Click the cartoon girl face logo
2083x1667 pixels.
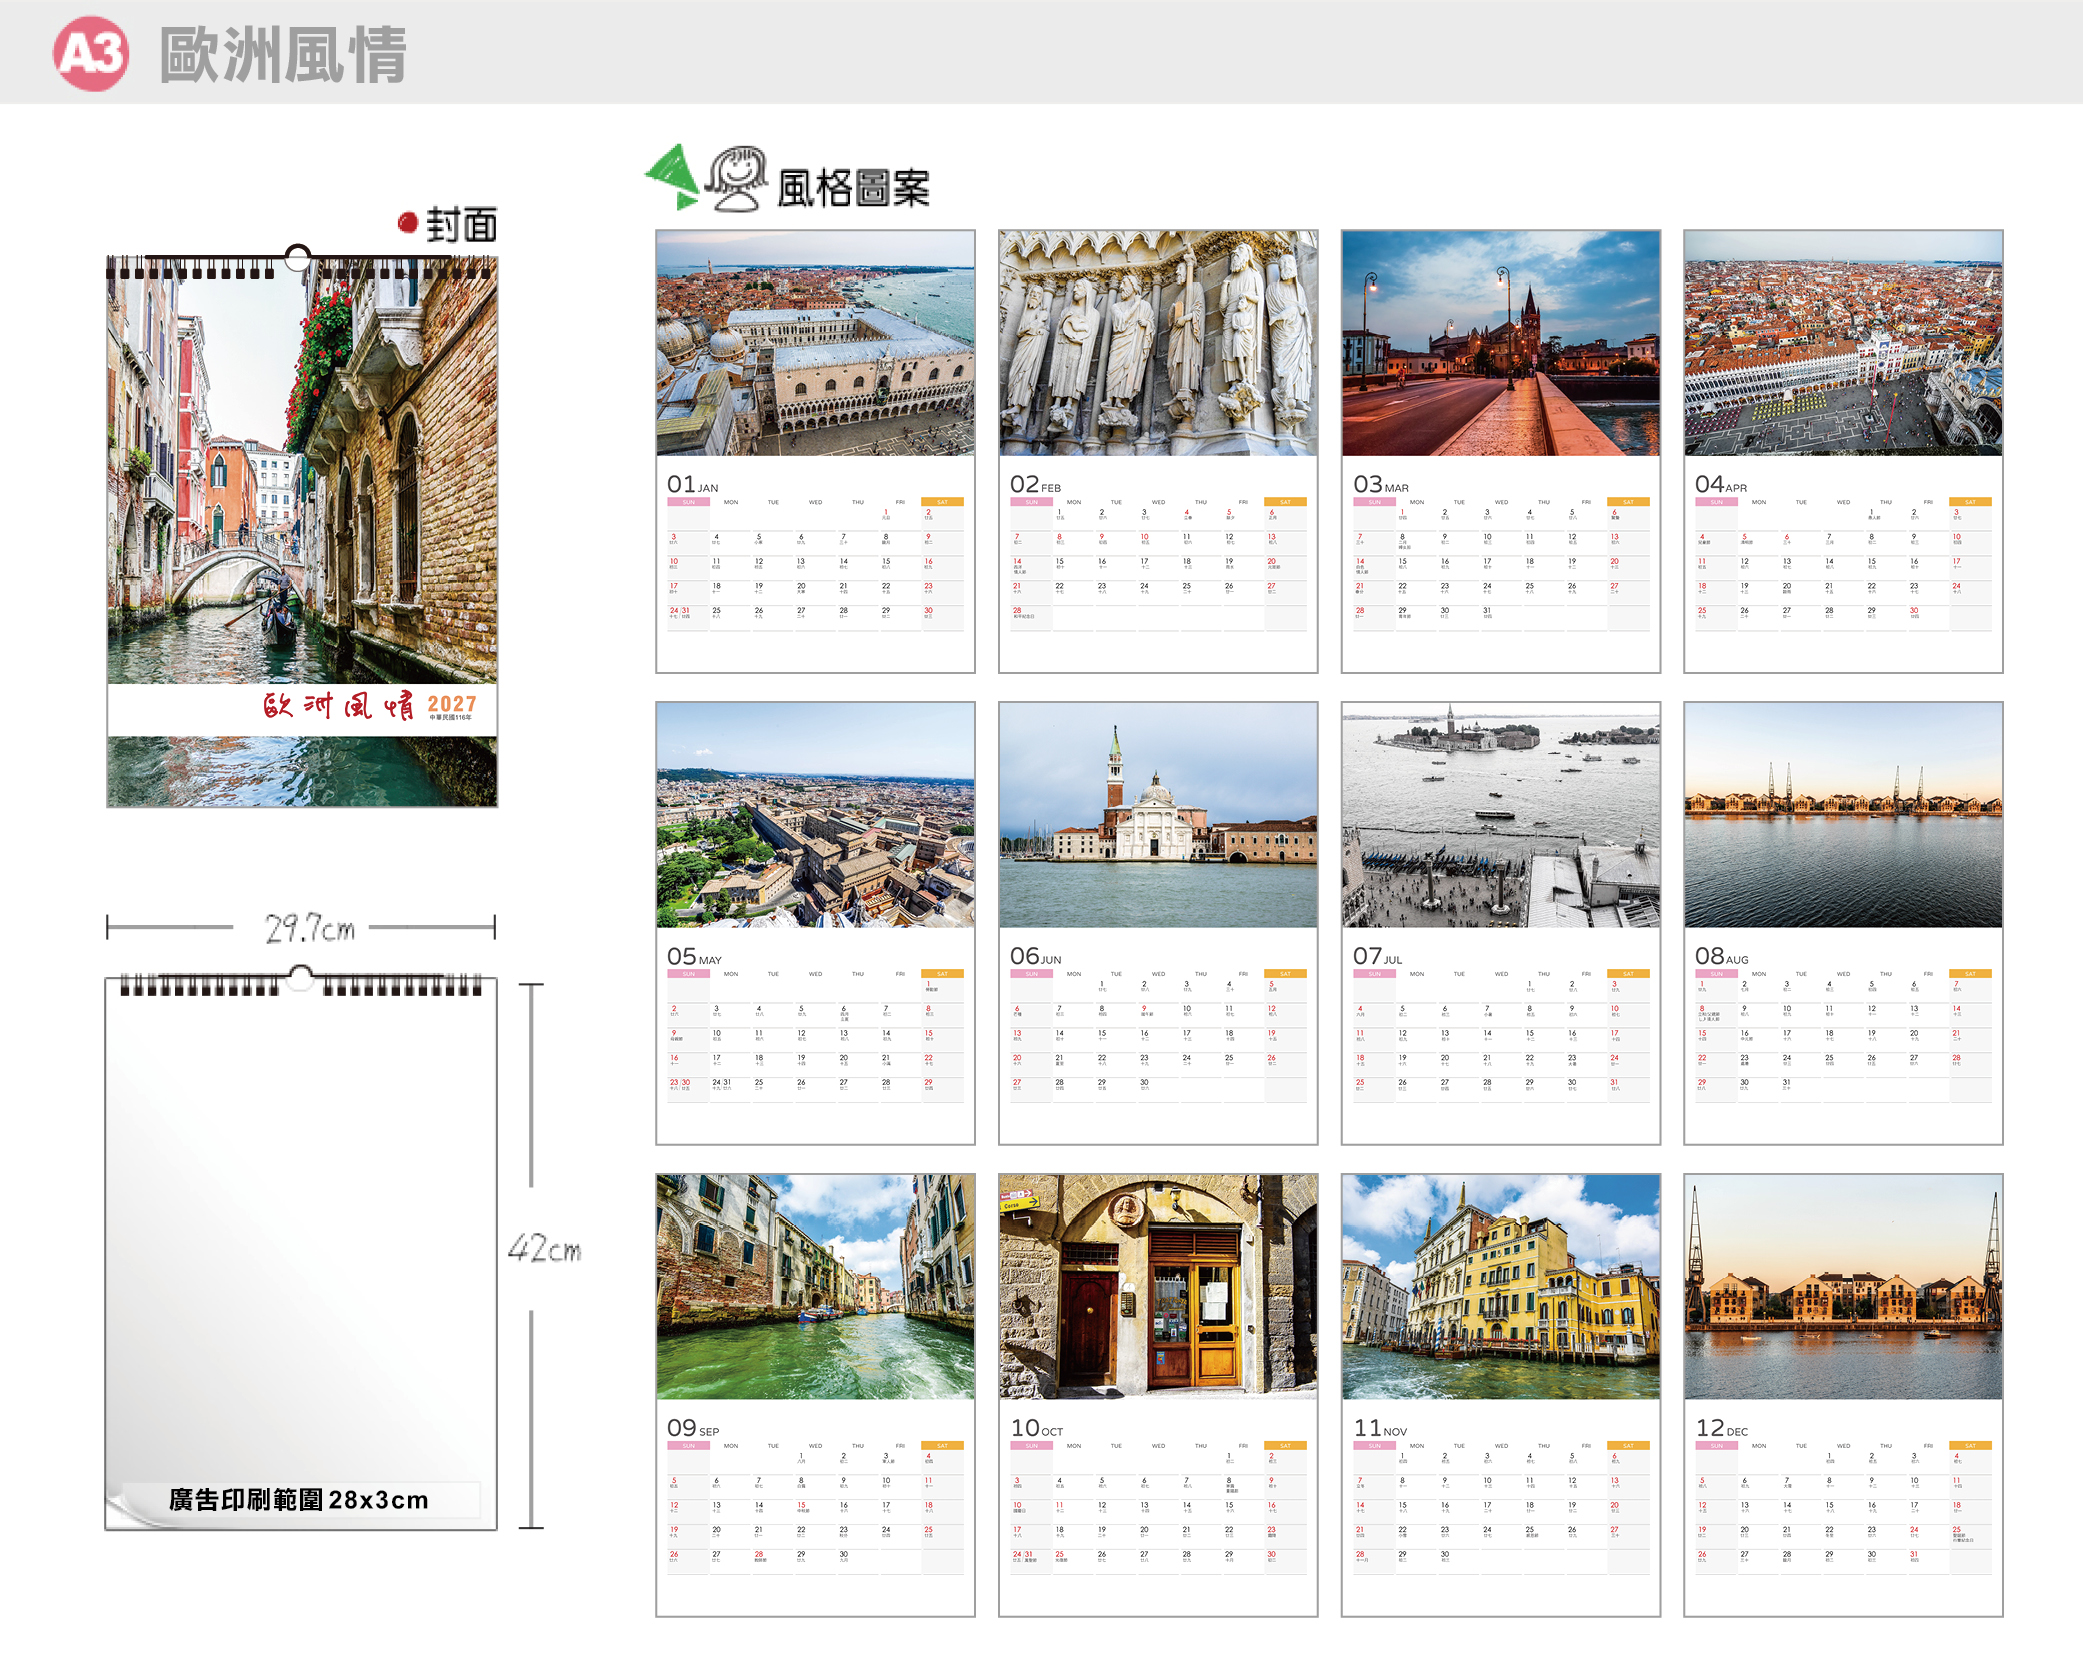click(x=737, y=179)
